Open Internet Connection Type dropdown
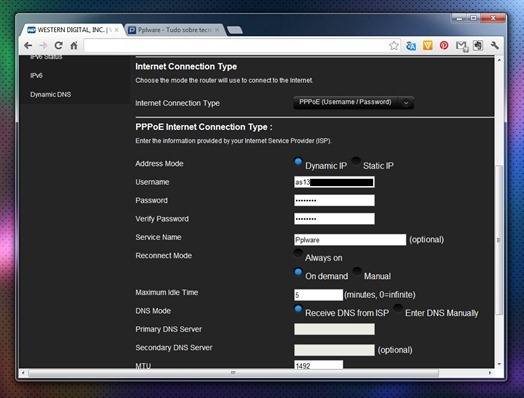Image resolution: width=524 pixels, height=398 pixels. pyautogui.click(x=354, y=103)
